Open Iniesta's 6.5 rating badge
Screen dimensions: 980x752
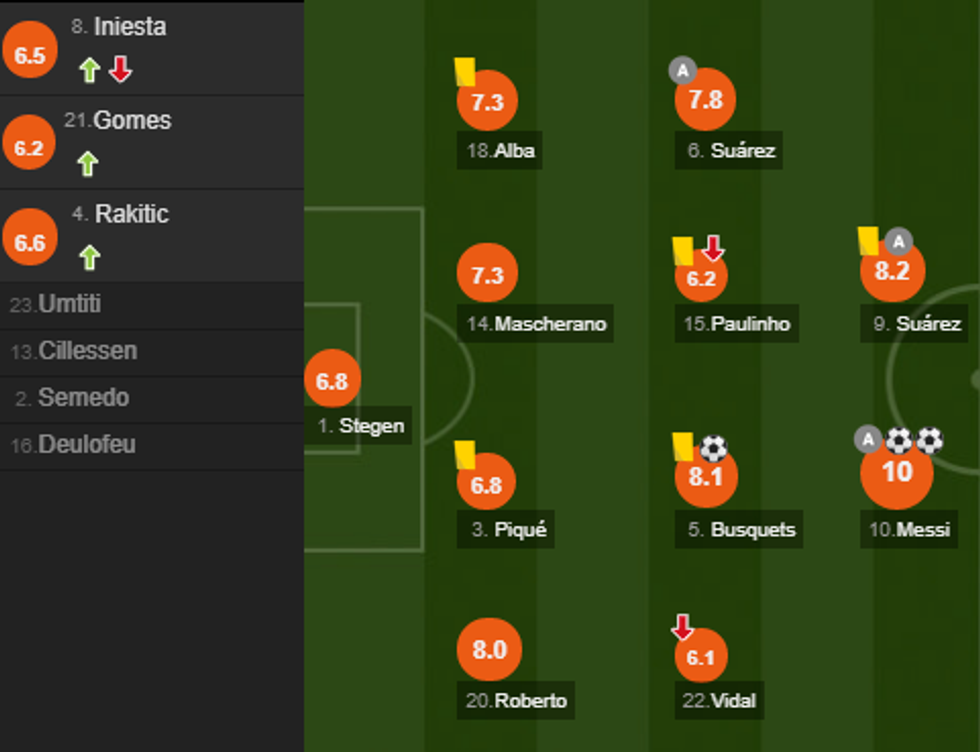30,55
